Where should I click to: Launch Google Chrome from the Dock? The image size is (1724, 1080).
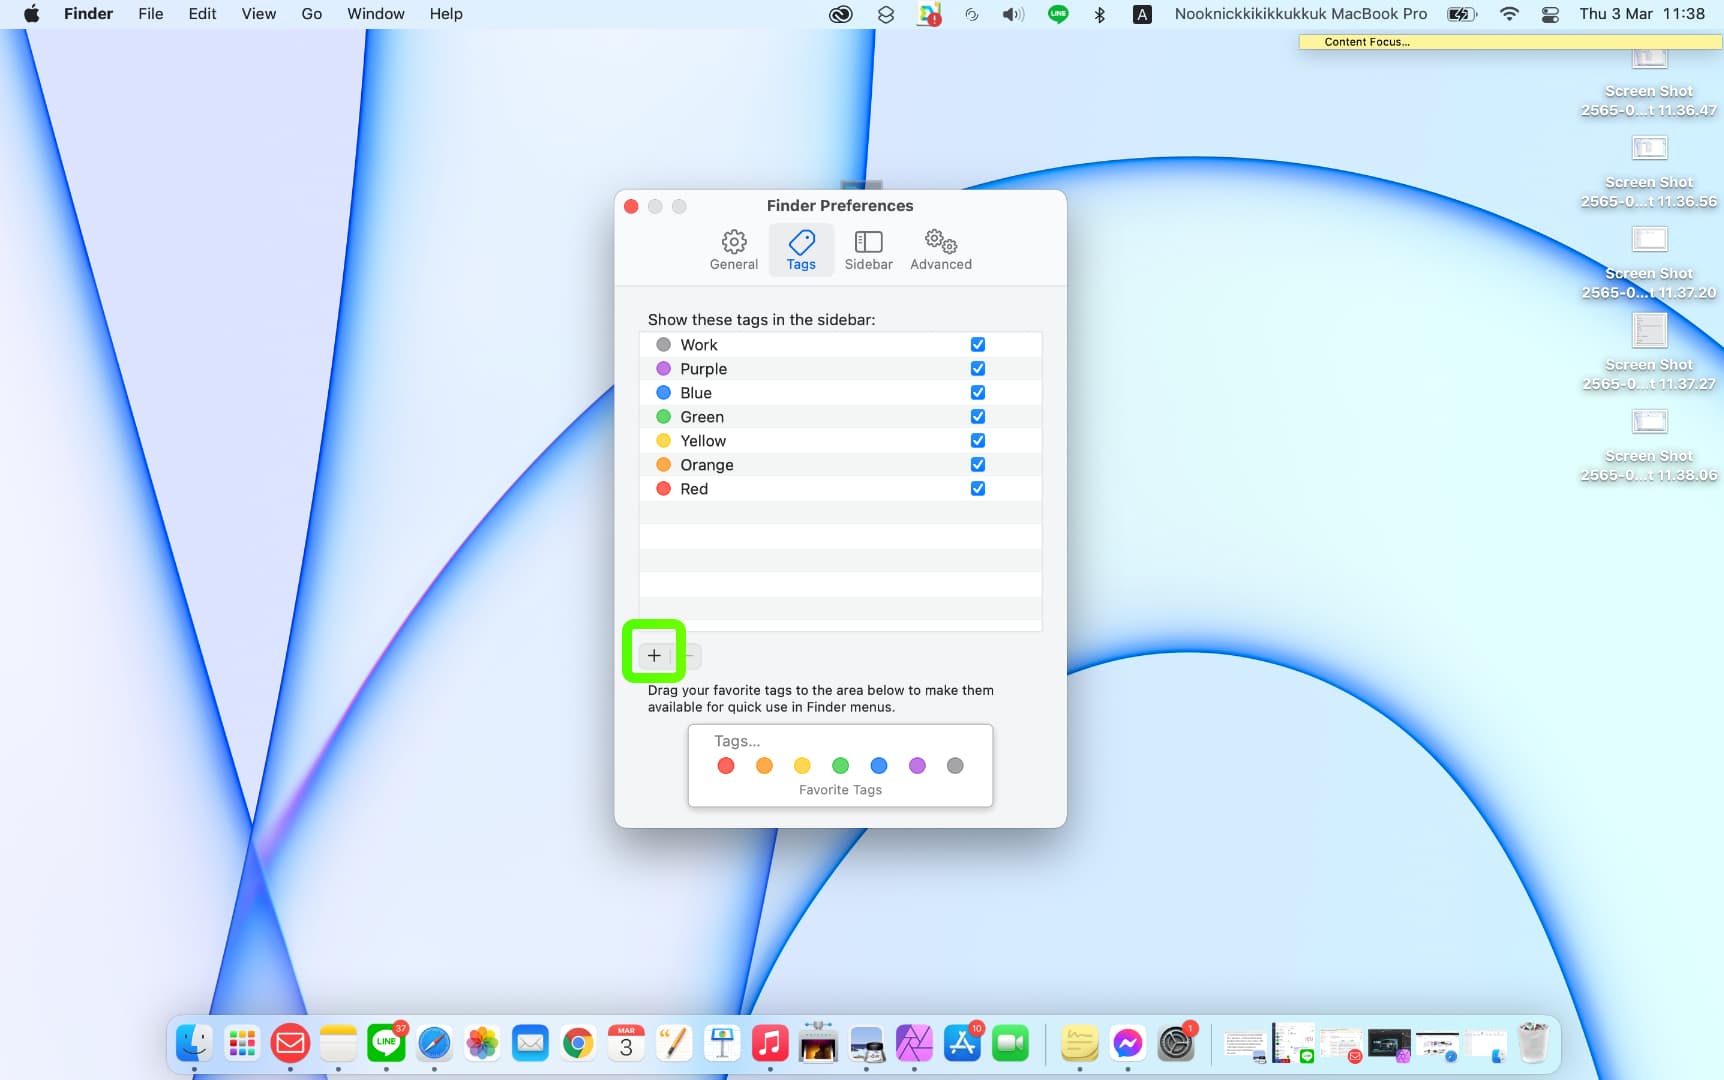[x=578, y=1044]
